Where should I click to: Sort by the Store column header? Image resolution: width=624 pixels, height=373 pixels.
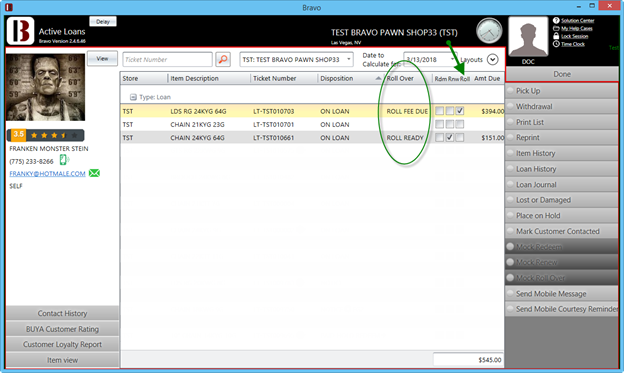pyautogui.click(x=144, y=78)
